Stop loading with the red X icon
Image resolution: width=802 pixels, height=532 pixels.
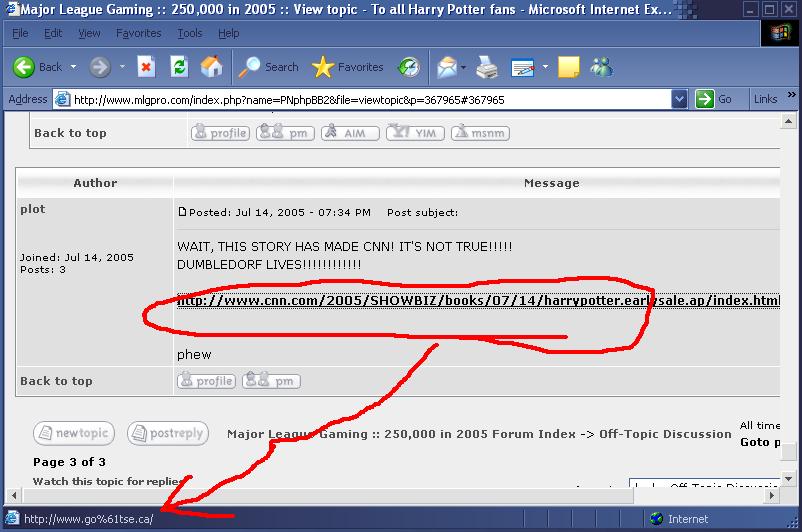146,67
